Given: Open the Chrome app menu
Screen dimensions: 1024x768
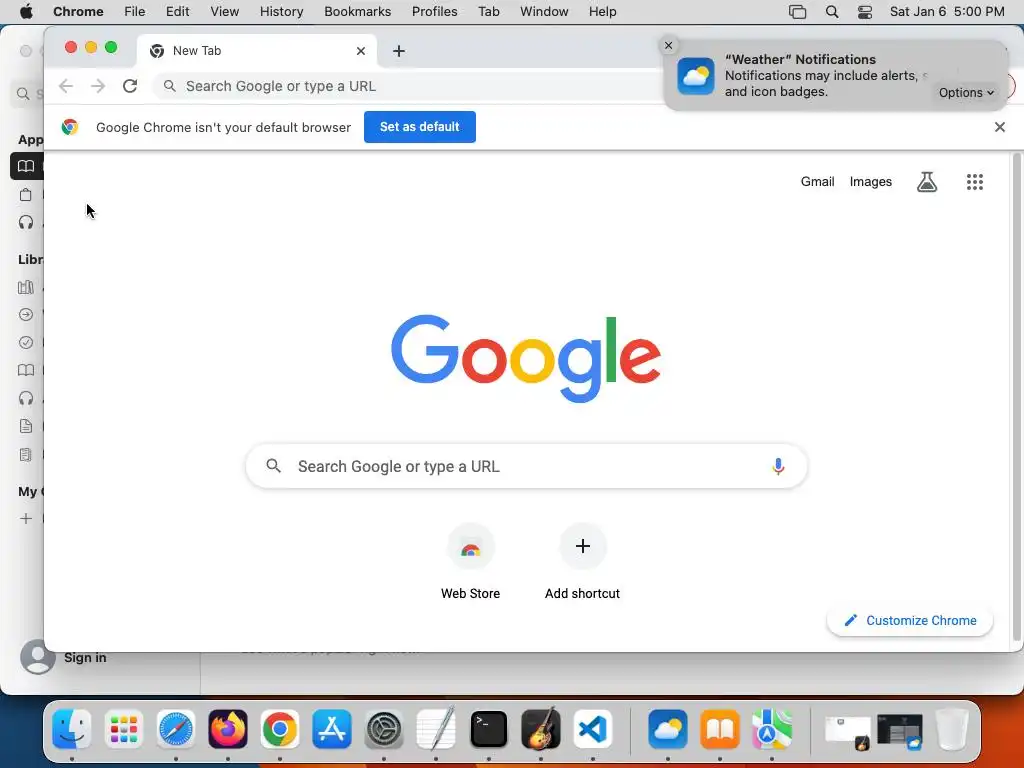Looking at the screenshot, I should [x=78, y=12].
